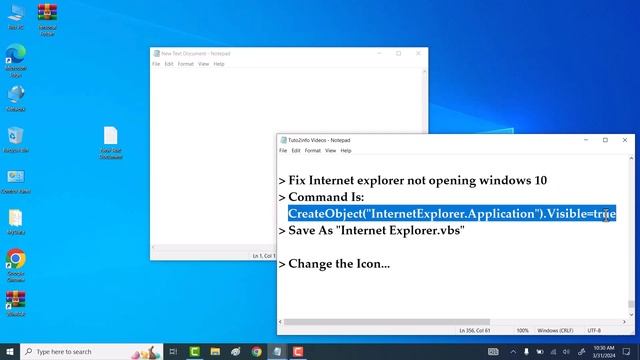
Task: Open the Recycle Bin desktop icon
Action: point(16,140)
